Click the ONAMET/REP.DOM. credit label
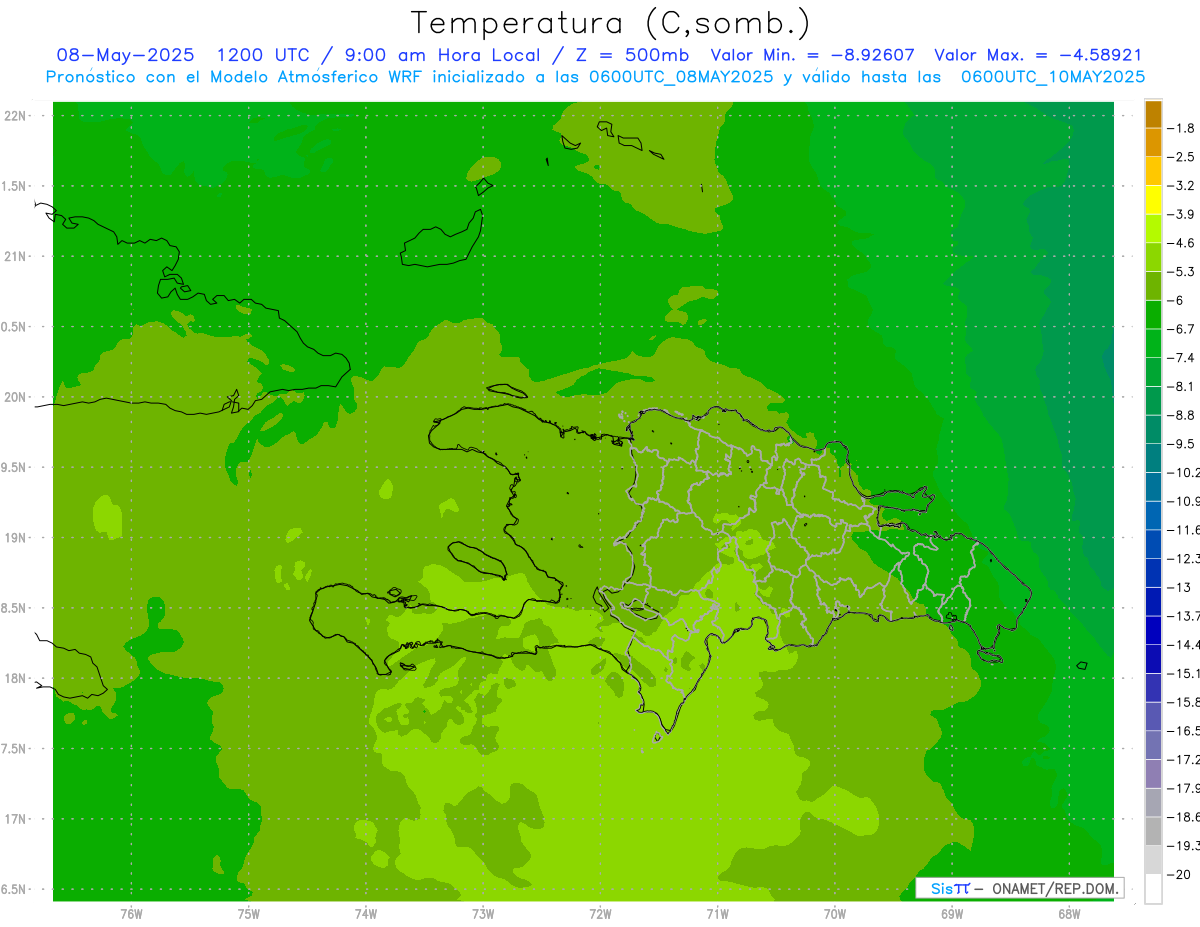The width and height of the screenshot is (1200, 927). 1054,888
